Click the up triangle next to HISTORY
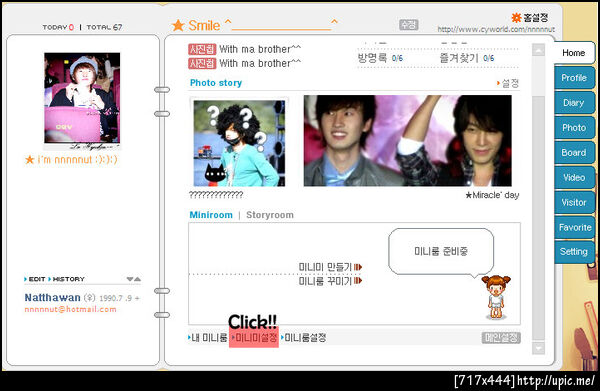The image size is (600, 391). coord(137,279)
